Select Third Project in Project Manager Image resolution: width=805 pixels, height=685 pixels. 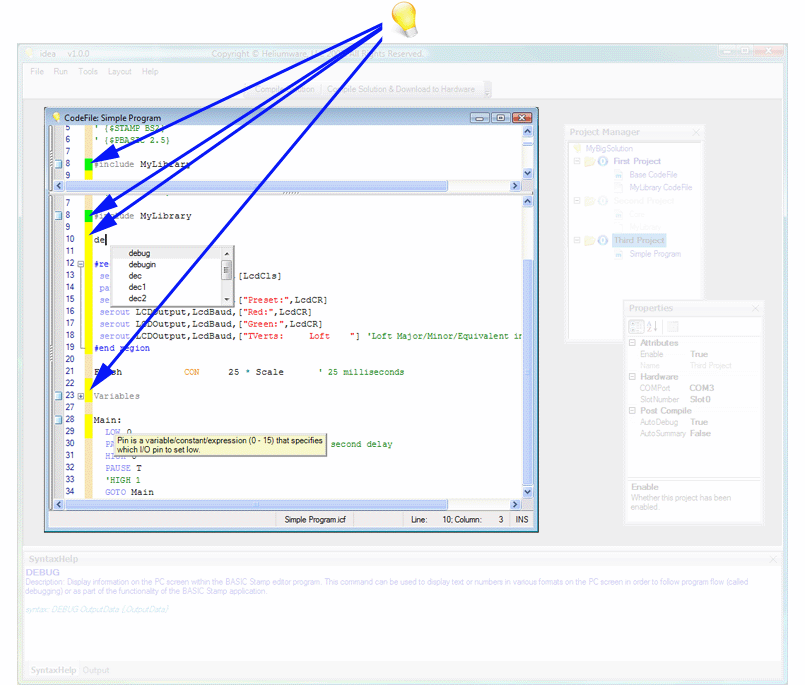click(x=640, y=240)
